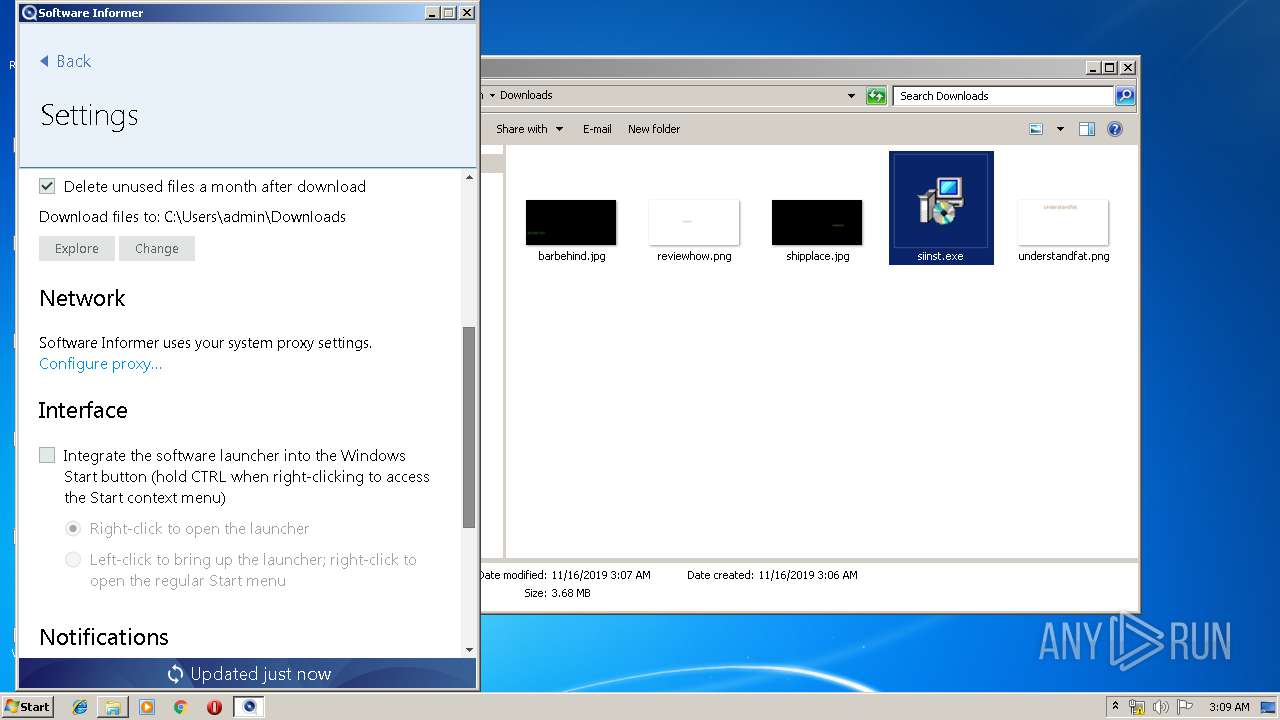Click the volume speaker tray icon
Viewport: 1280px width, 720px height.
click(1161, 707)
